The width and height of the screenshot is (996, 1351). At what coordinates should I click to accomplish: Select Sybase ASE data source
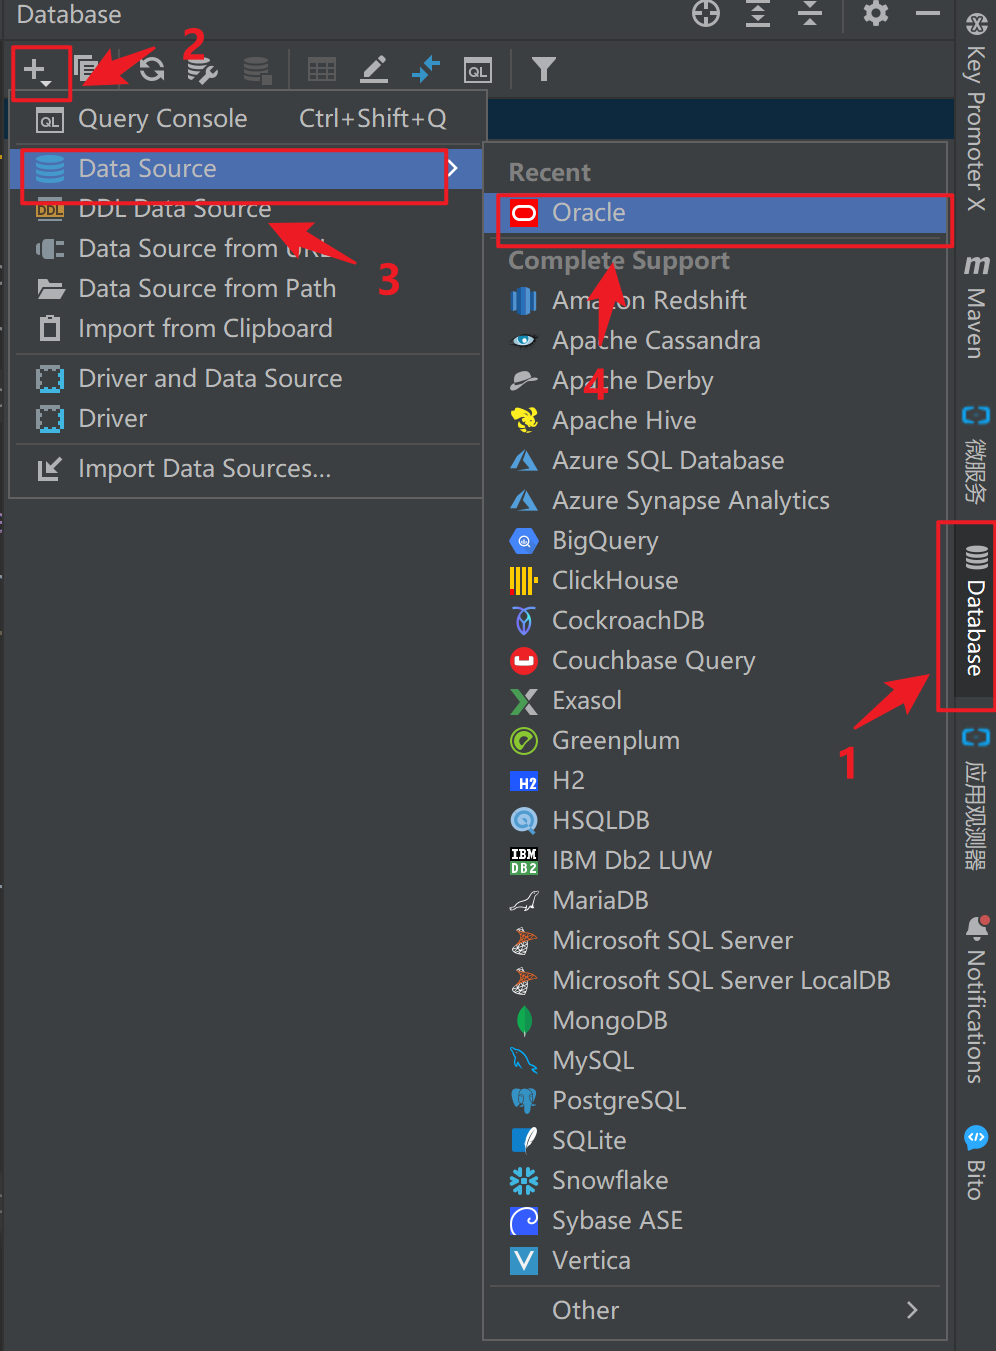pyautogui.click(x=715, y=1221)
